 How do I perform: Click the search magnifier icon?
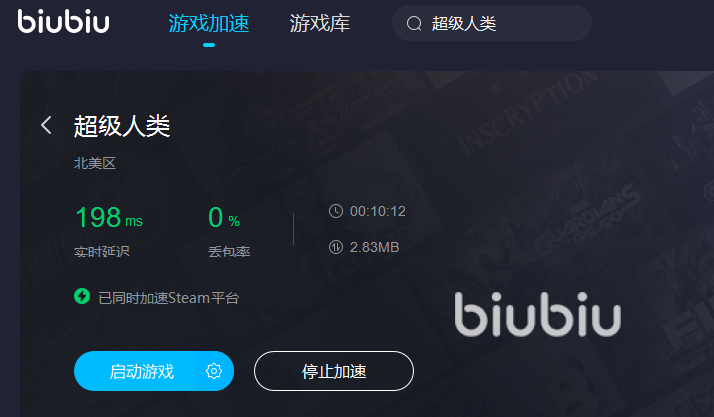414,23
